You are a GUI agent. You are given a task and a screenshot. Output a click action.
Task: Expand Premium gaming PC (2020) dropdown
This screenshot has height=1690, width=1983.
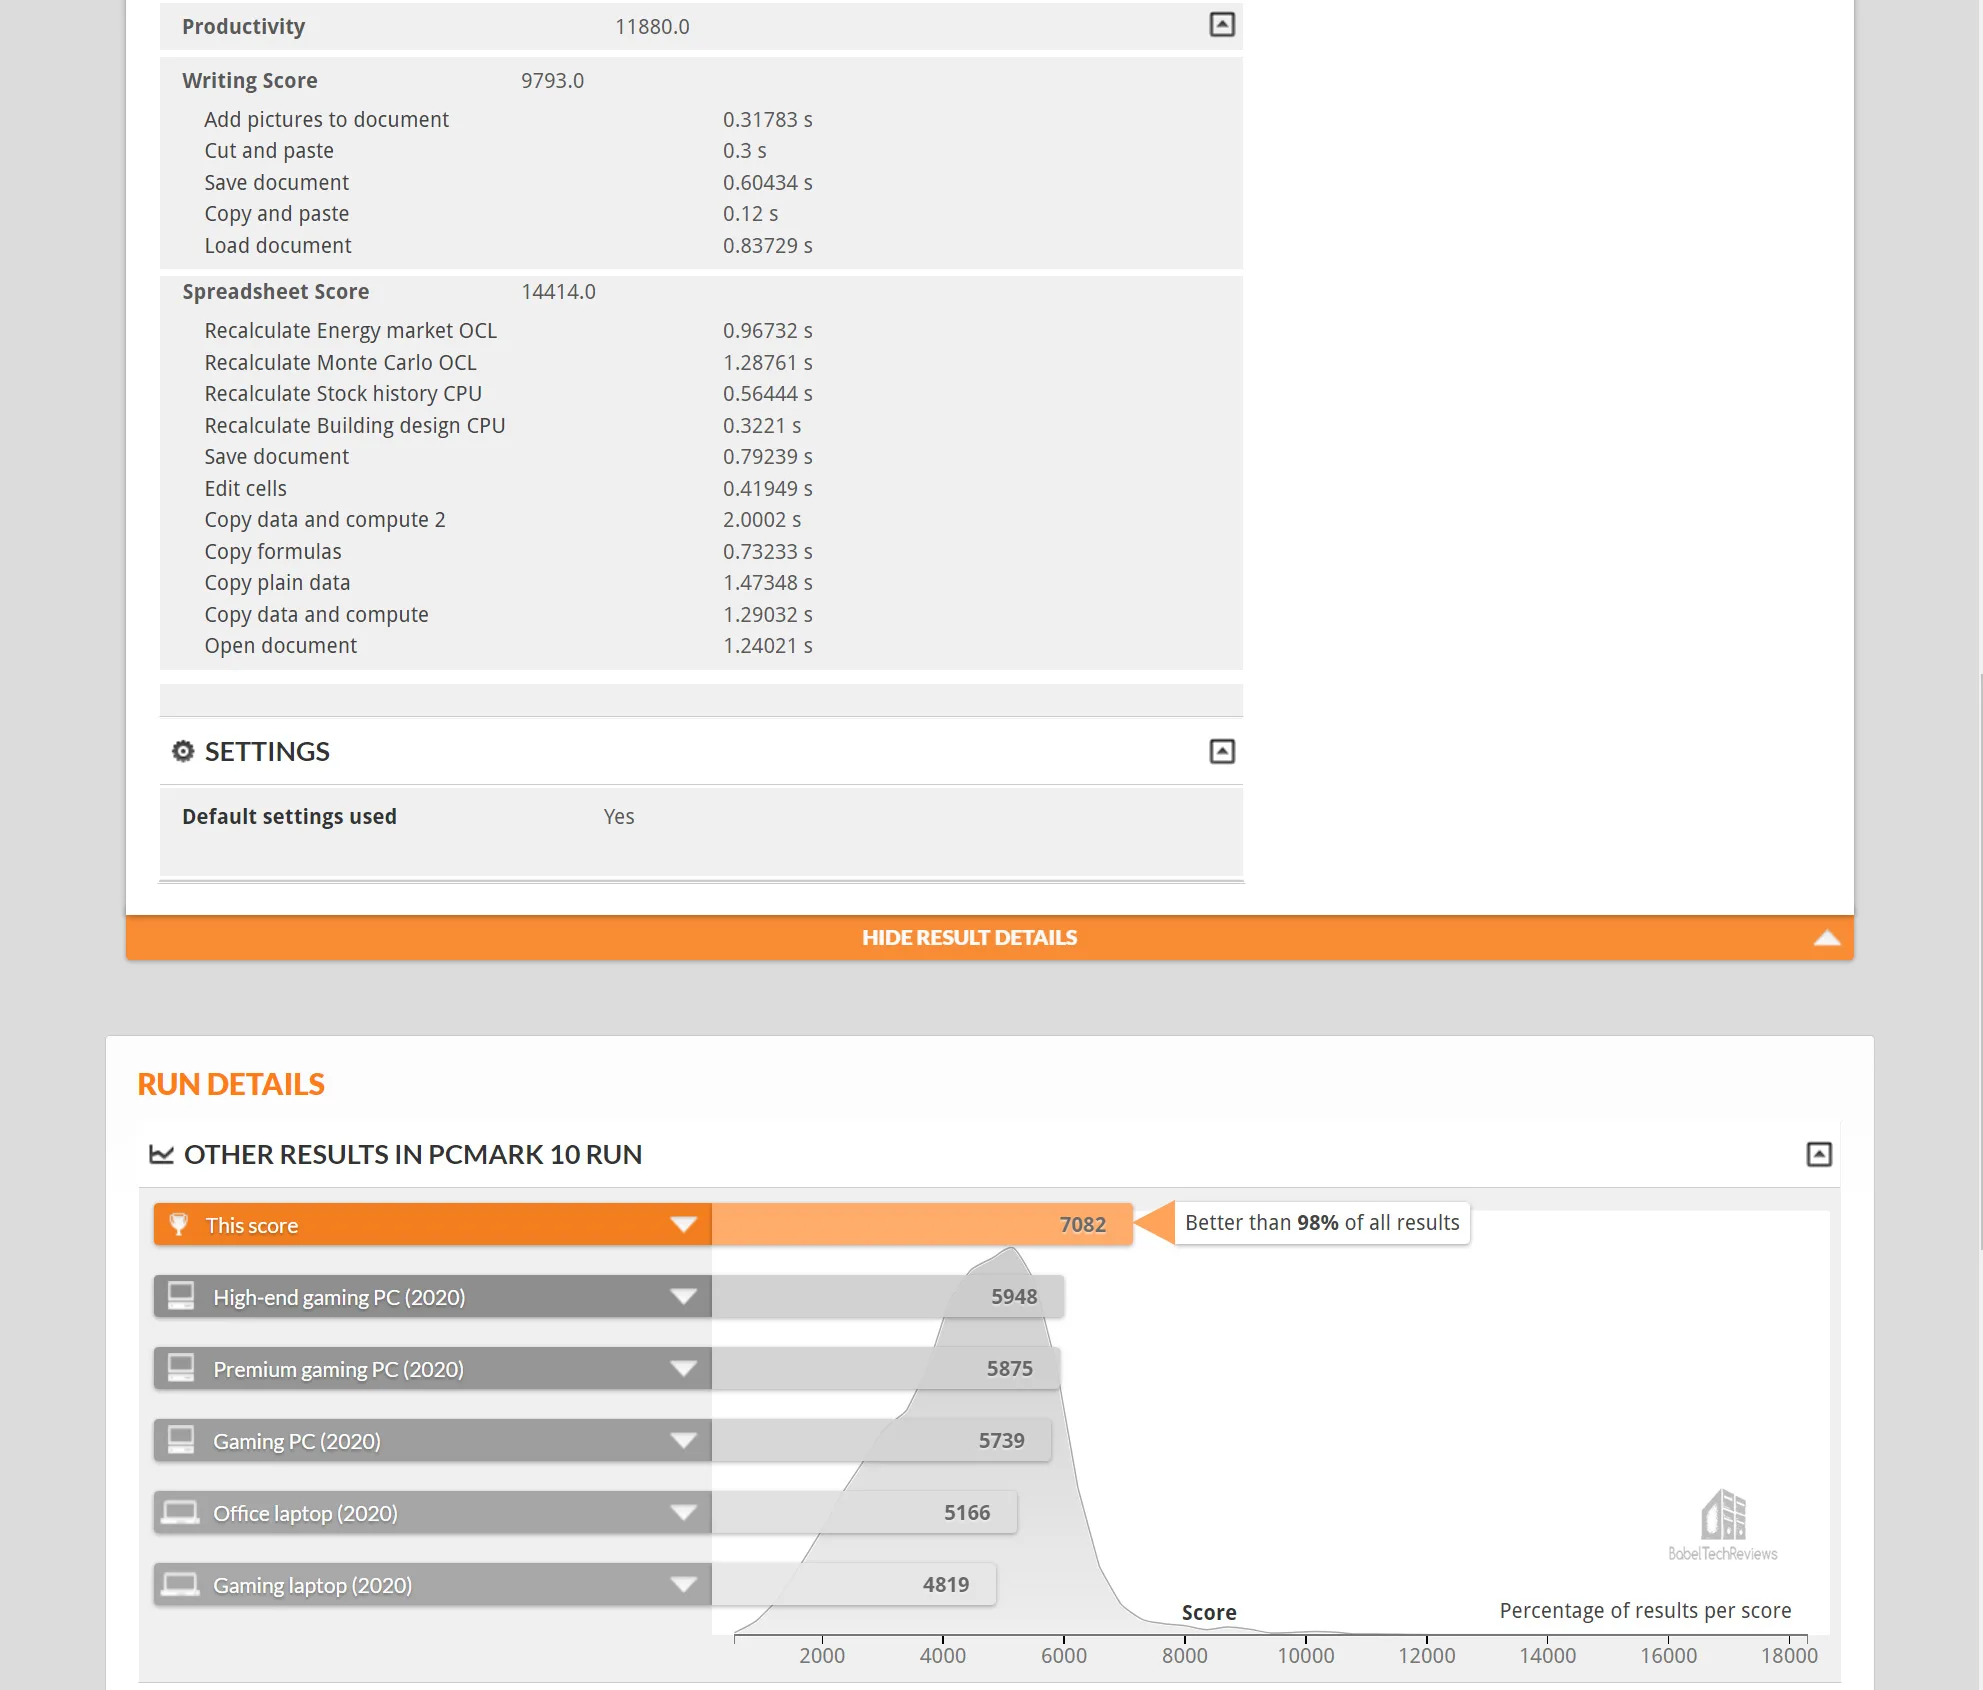[x=683, y=1369]
